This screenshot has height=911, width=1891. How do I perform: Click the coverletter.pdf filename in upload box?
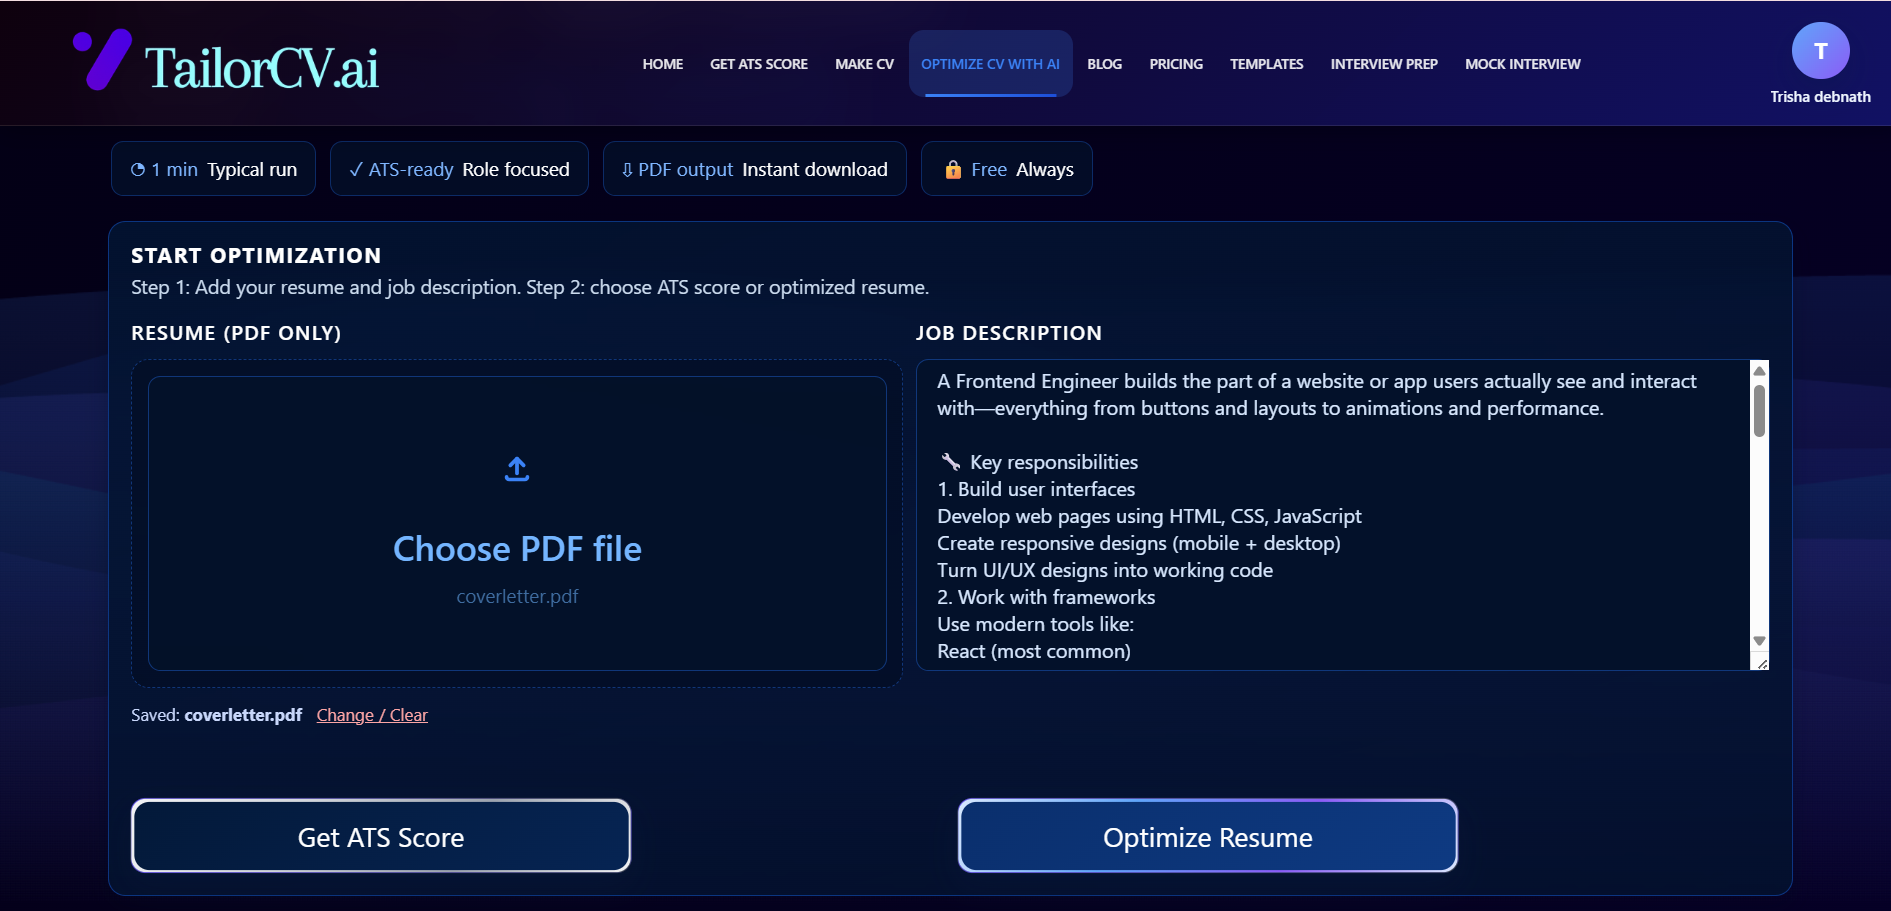pyautogui.click(x=517, y=596)
